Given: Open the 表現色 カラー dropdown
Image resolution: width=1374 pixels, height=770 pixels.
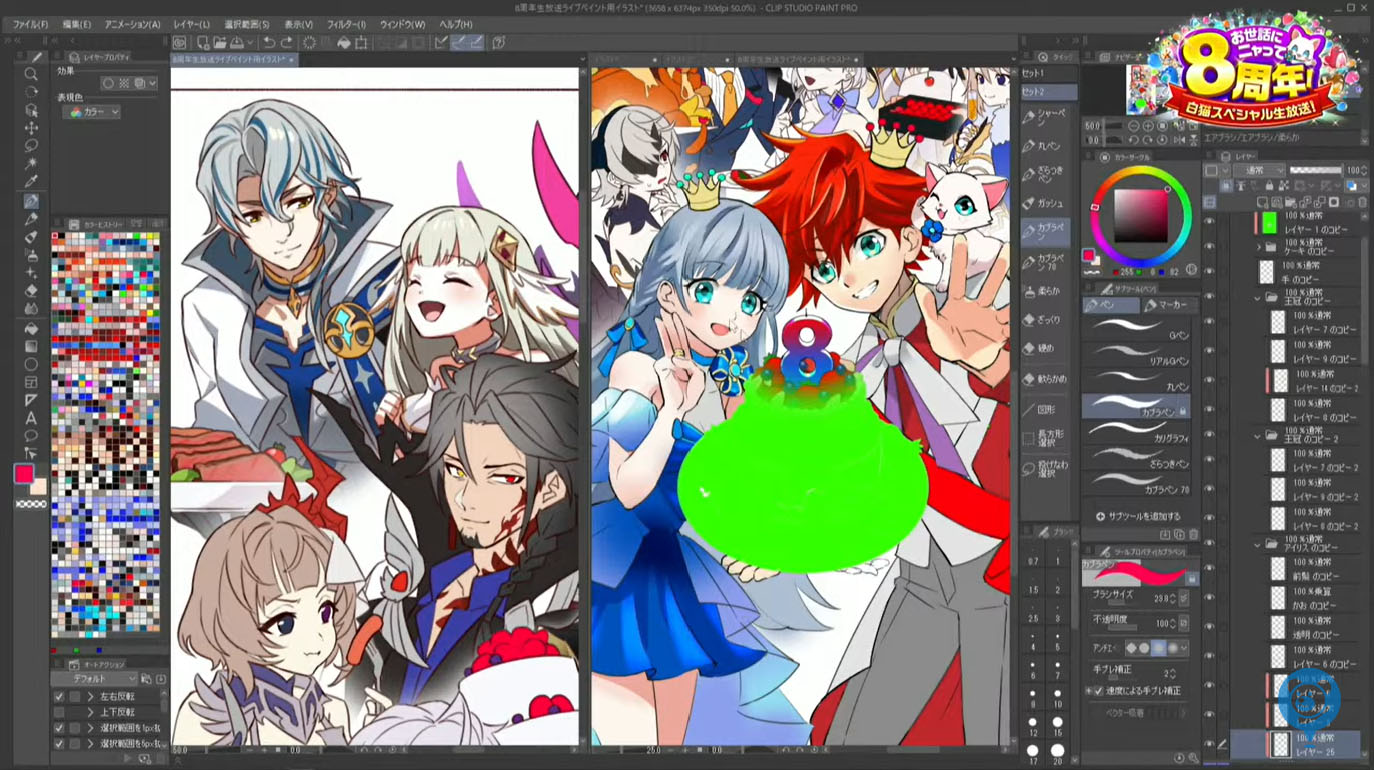Looking at the screenshot, I should 91,112.
